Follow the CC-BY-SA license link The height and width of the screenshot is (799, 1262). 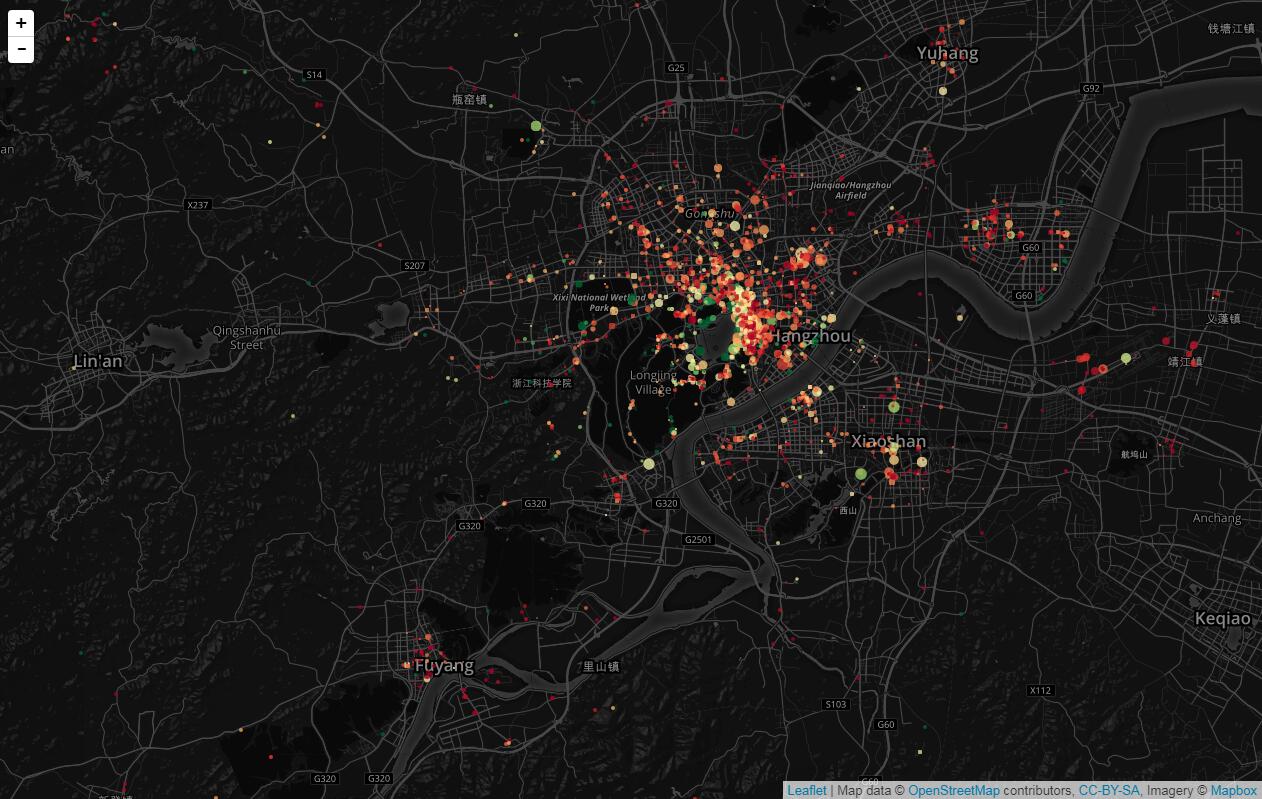click(x=1109, y=790)
